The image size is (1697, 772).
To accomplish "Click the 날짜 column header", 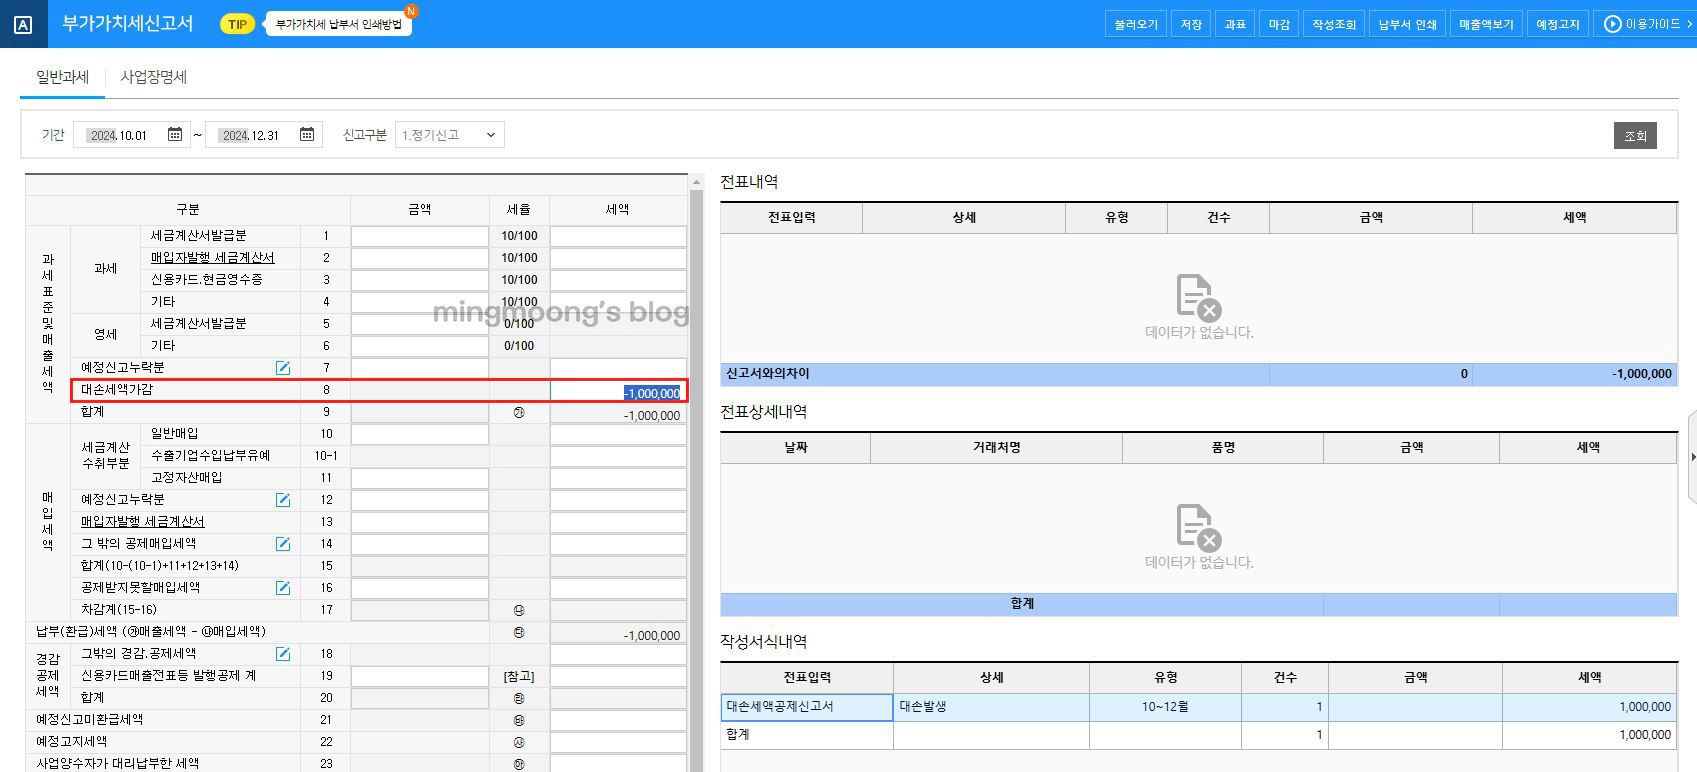I will click(x=796, y=447).
